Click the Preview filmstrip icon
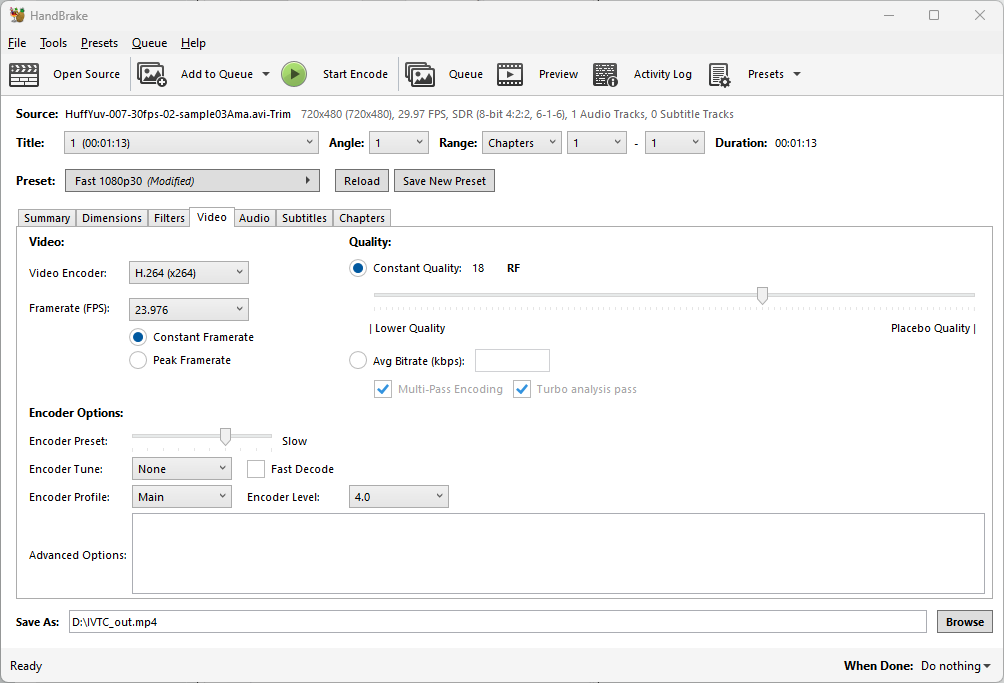This screenshot has height=683, width=1004. pyautogui.click(x=510, y=74)
